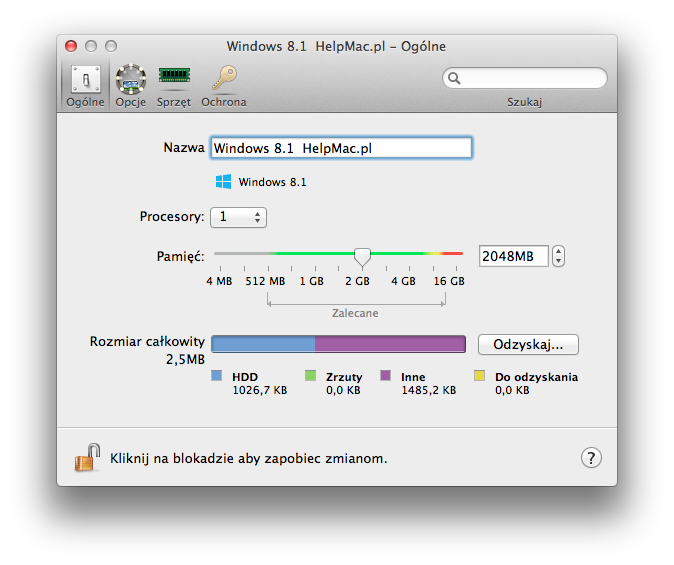Image resolution: width=674 pixels, height=565 pixels.
Task: Click the 2048MB memory input field
Action: coord(513,256)
